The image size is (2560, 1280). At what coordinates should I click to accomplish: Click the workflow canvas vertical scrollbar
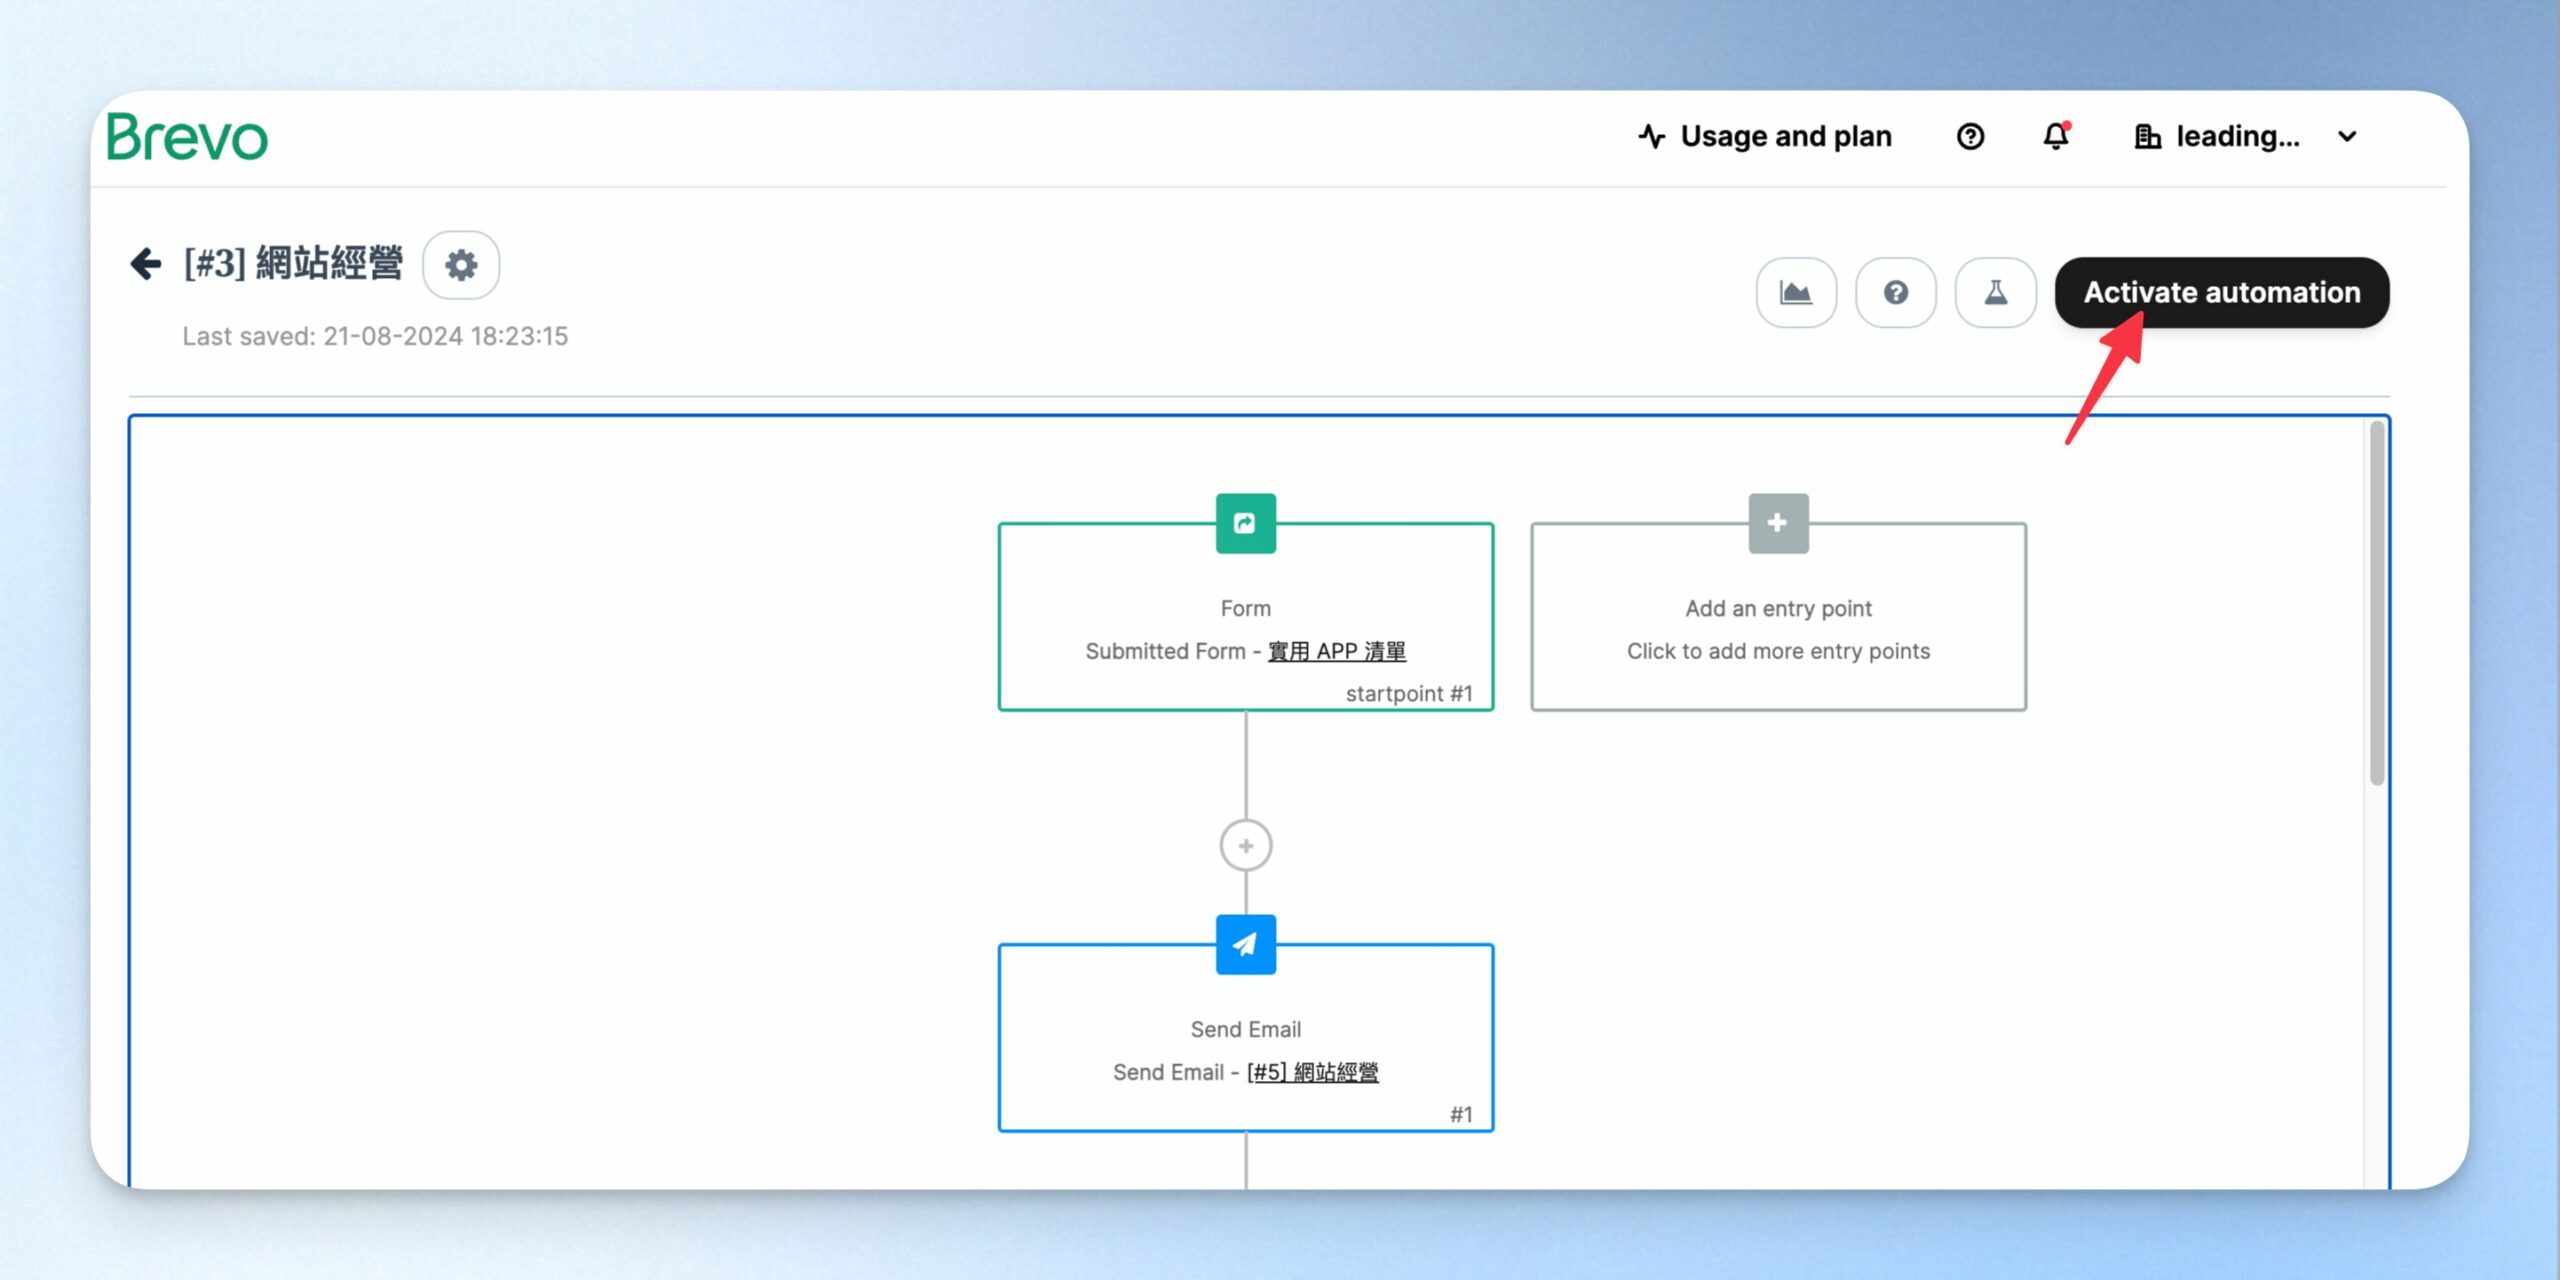tap(2377, 603)
